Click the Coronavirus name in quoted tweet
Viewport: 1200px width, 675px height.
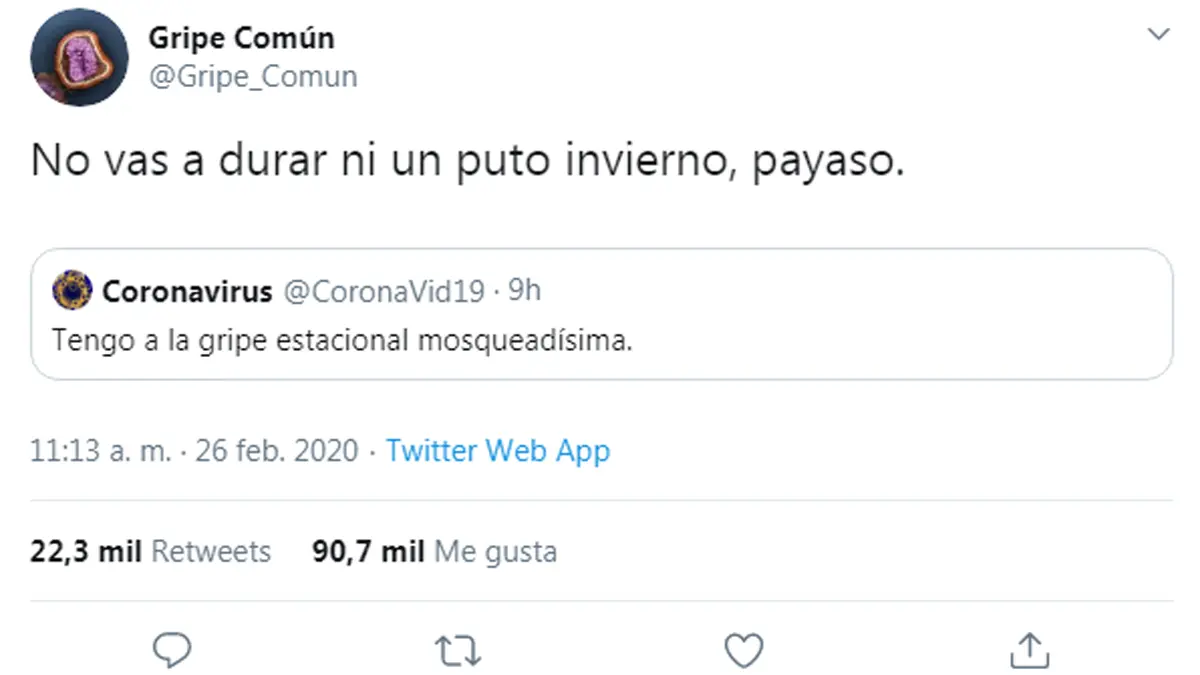tap(187, 291)
